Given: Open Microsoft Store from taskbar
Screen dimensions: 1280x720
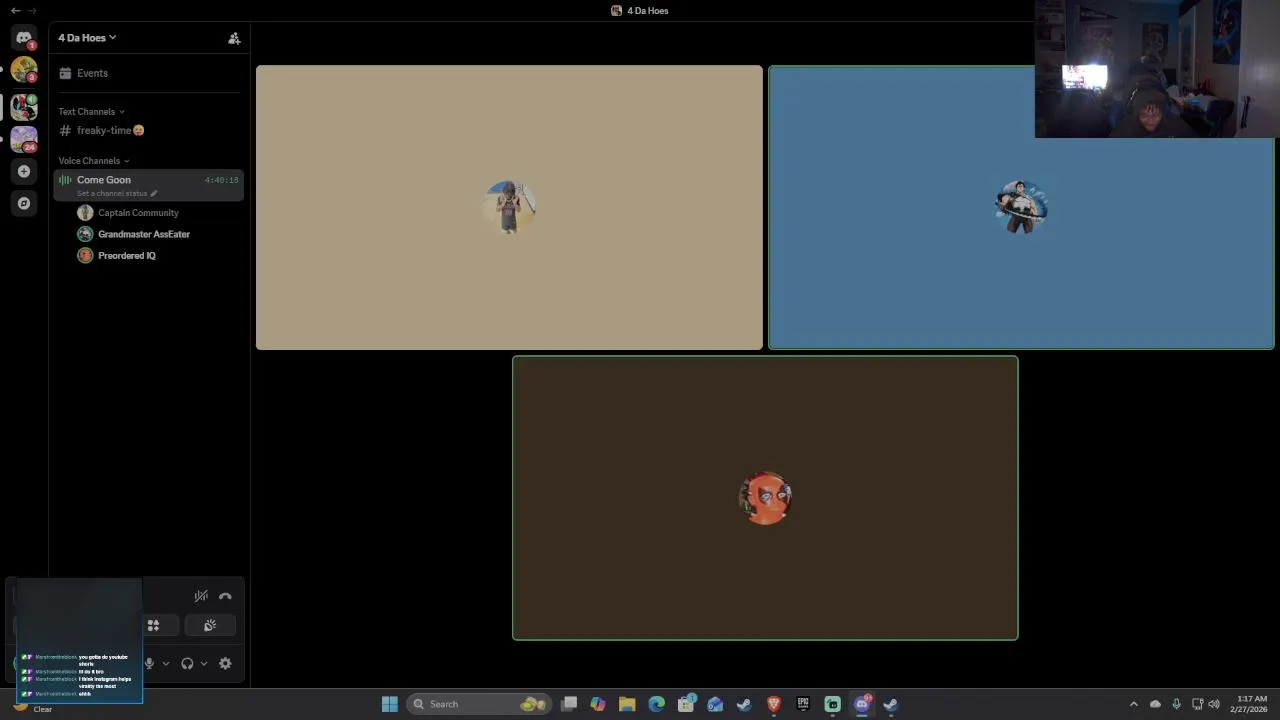Looking at the screenshot, I should [686, 704].
